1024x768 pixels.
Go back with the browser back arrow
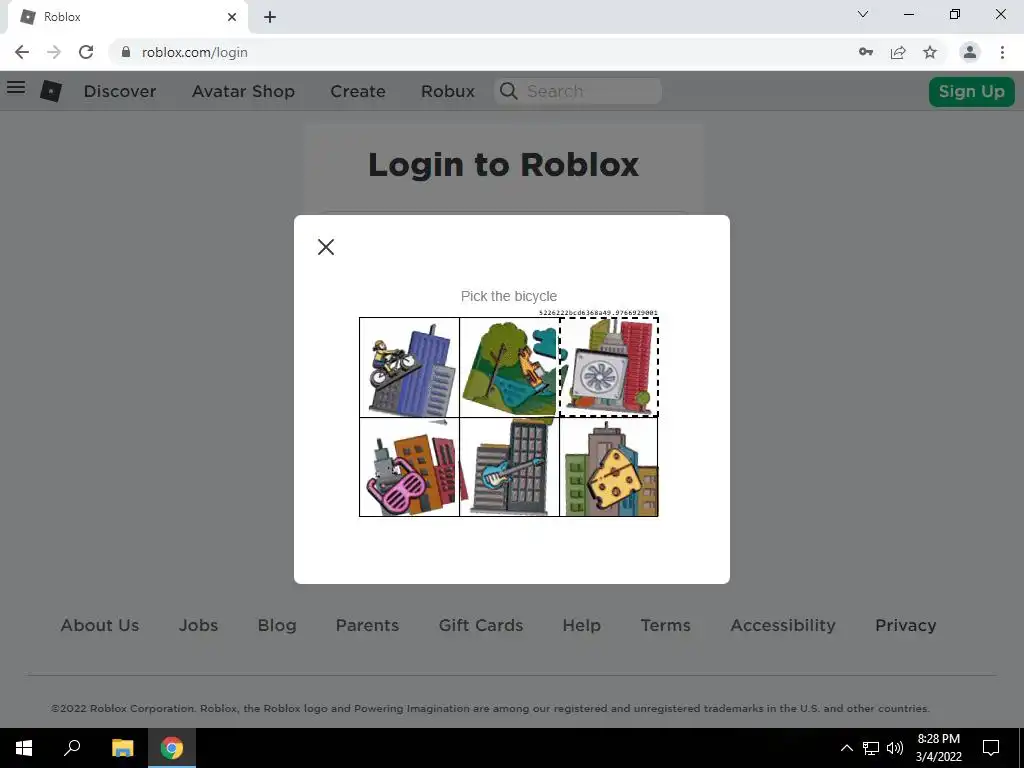(22, 52)
